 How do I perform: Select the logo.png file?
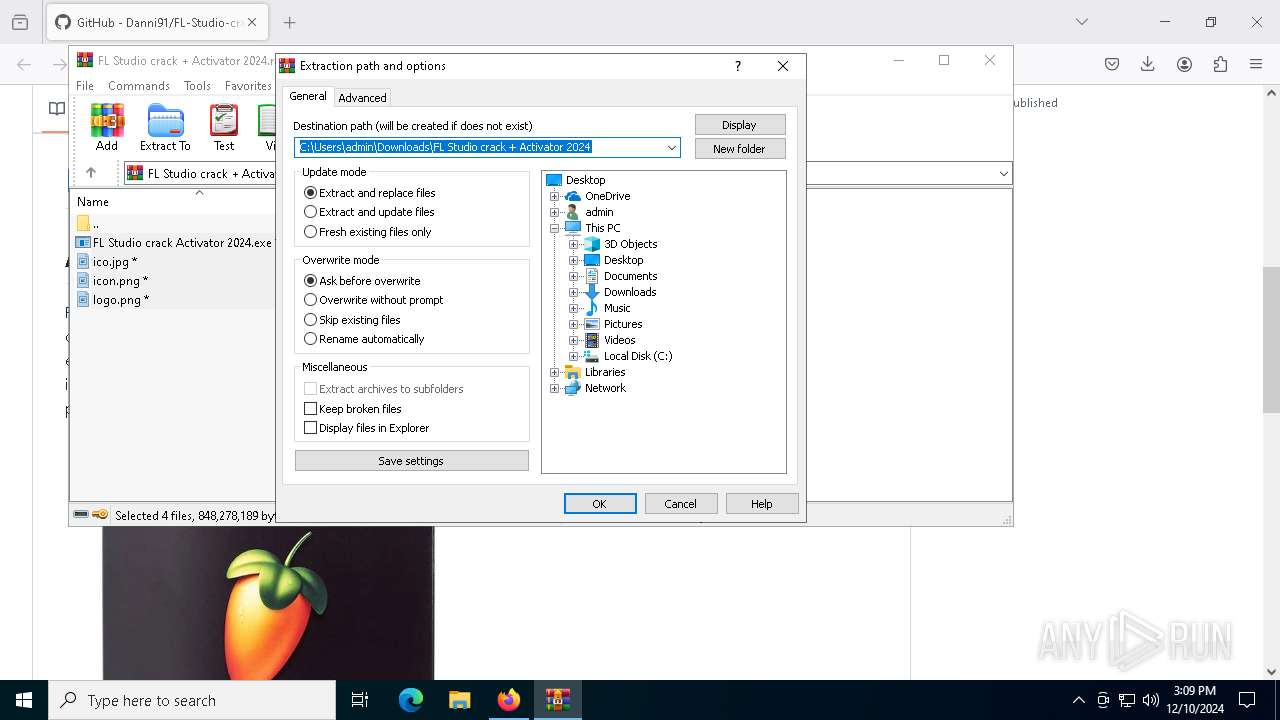pyautogui.click(x=113, y=299)
